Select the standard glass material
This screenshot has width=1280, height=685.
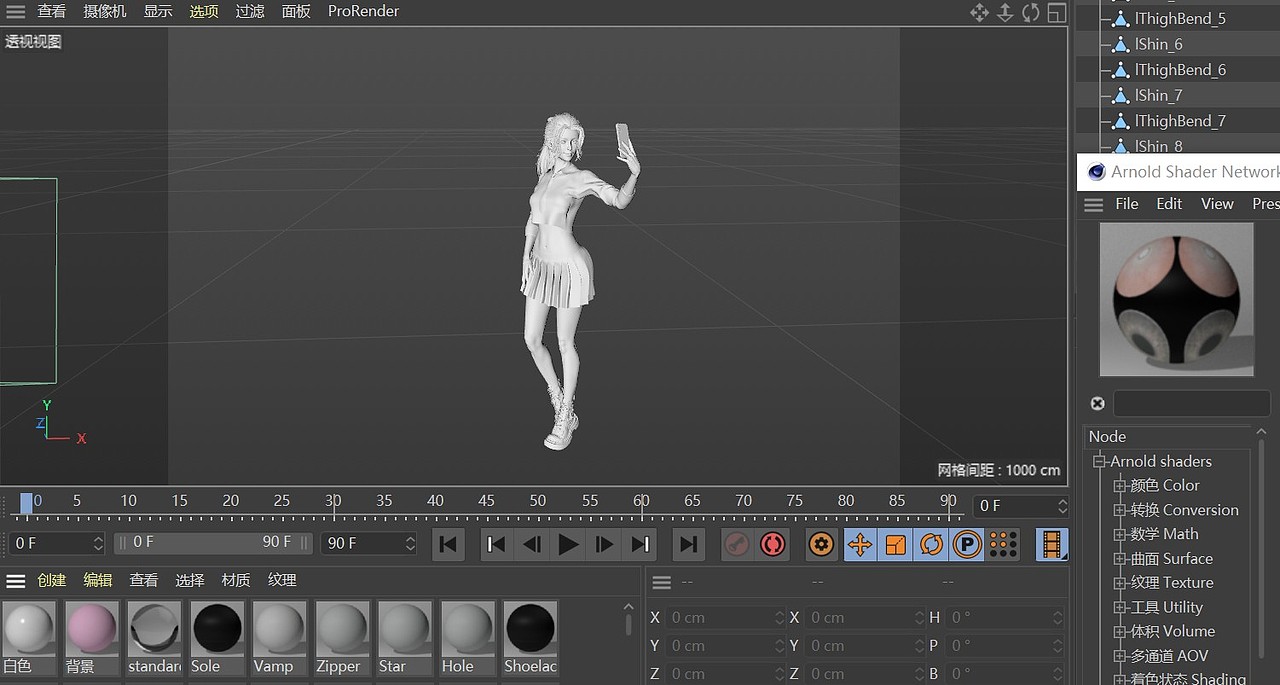155,636
